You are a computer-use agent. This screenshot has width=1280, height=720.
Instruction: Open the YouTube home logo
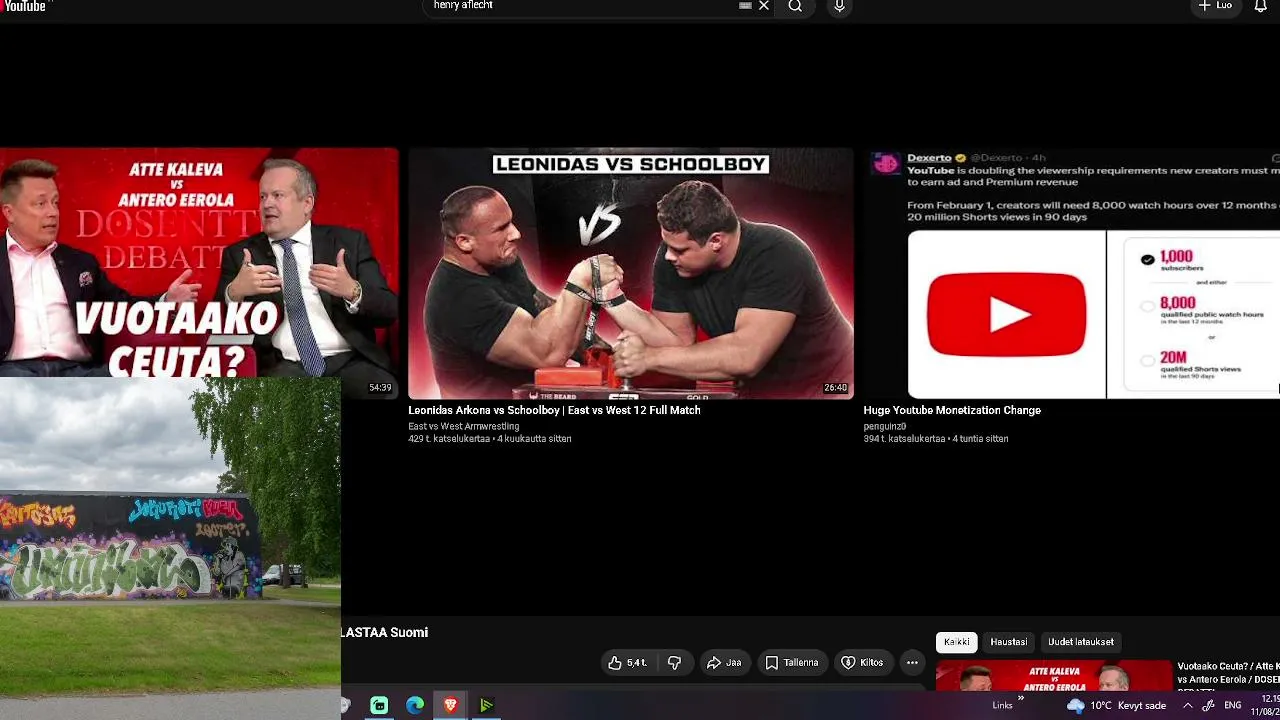[x=23, y=5]
